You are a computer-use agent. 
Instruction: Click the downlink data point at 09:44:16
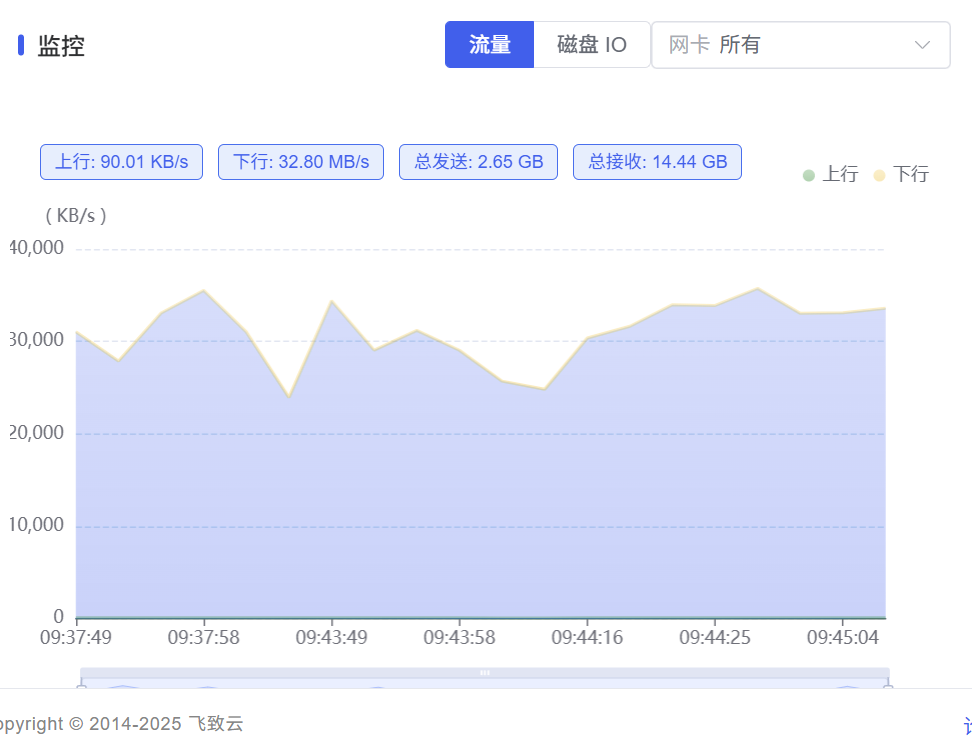pyautogui.click(x=587, y=338)
